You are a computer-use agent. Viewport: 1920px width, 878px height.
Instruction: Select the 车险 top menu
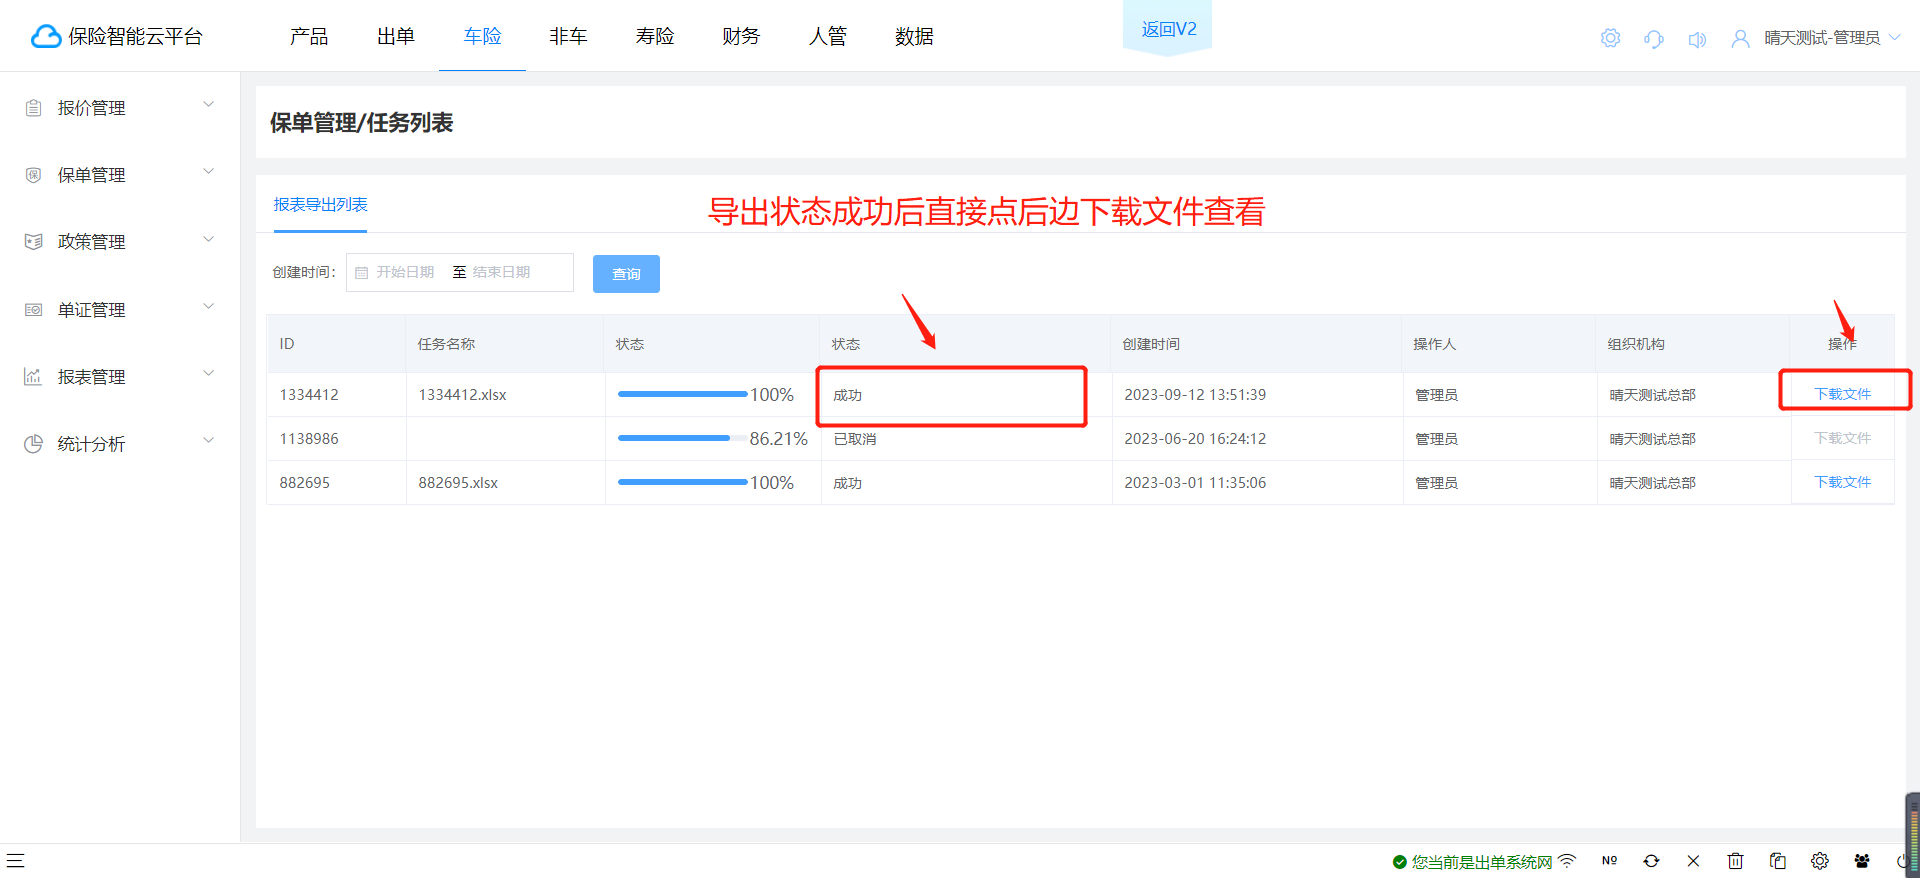pyautogui.click(x=482, y=36)
